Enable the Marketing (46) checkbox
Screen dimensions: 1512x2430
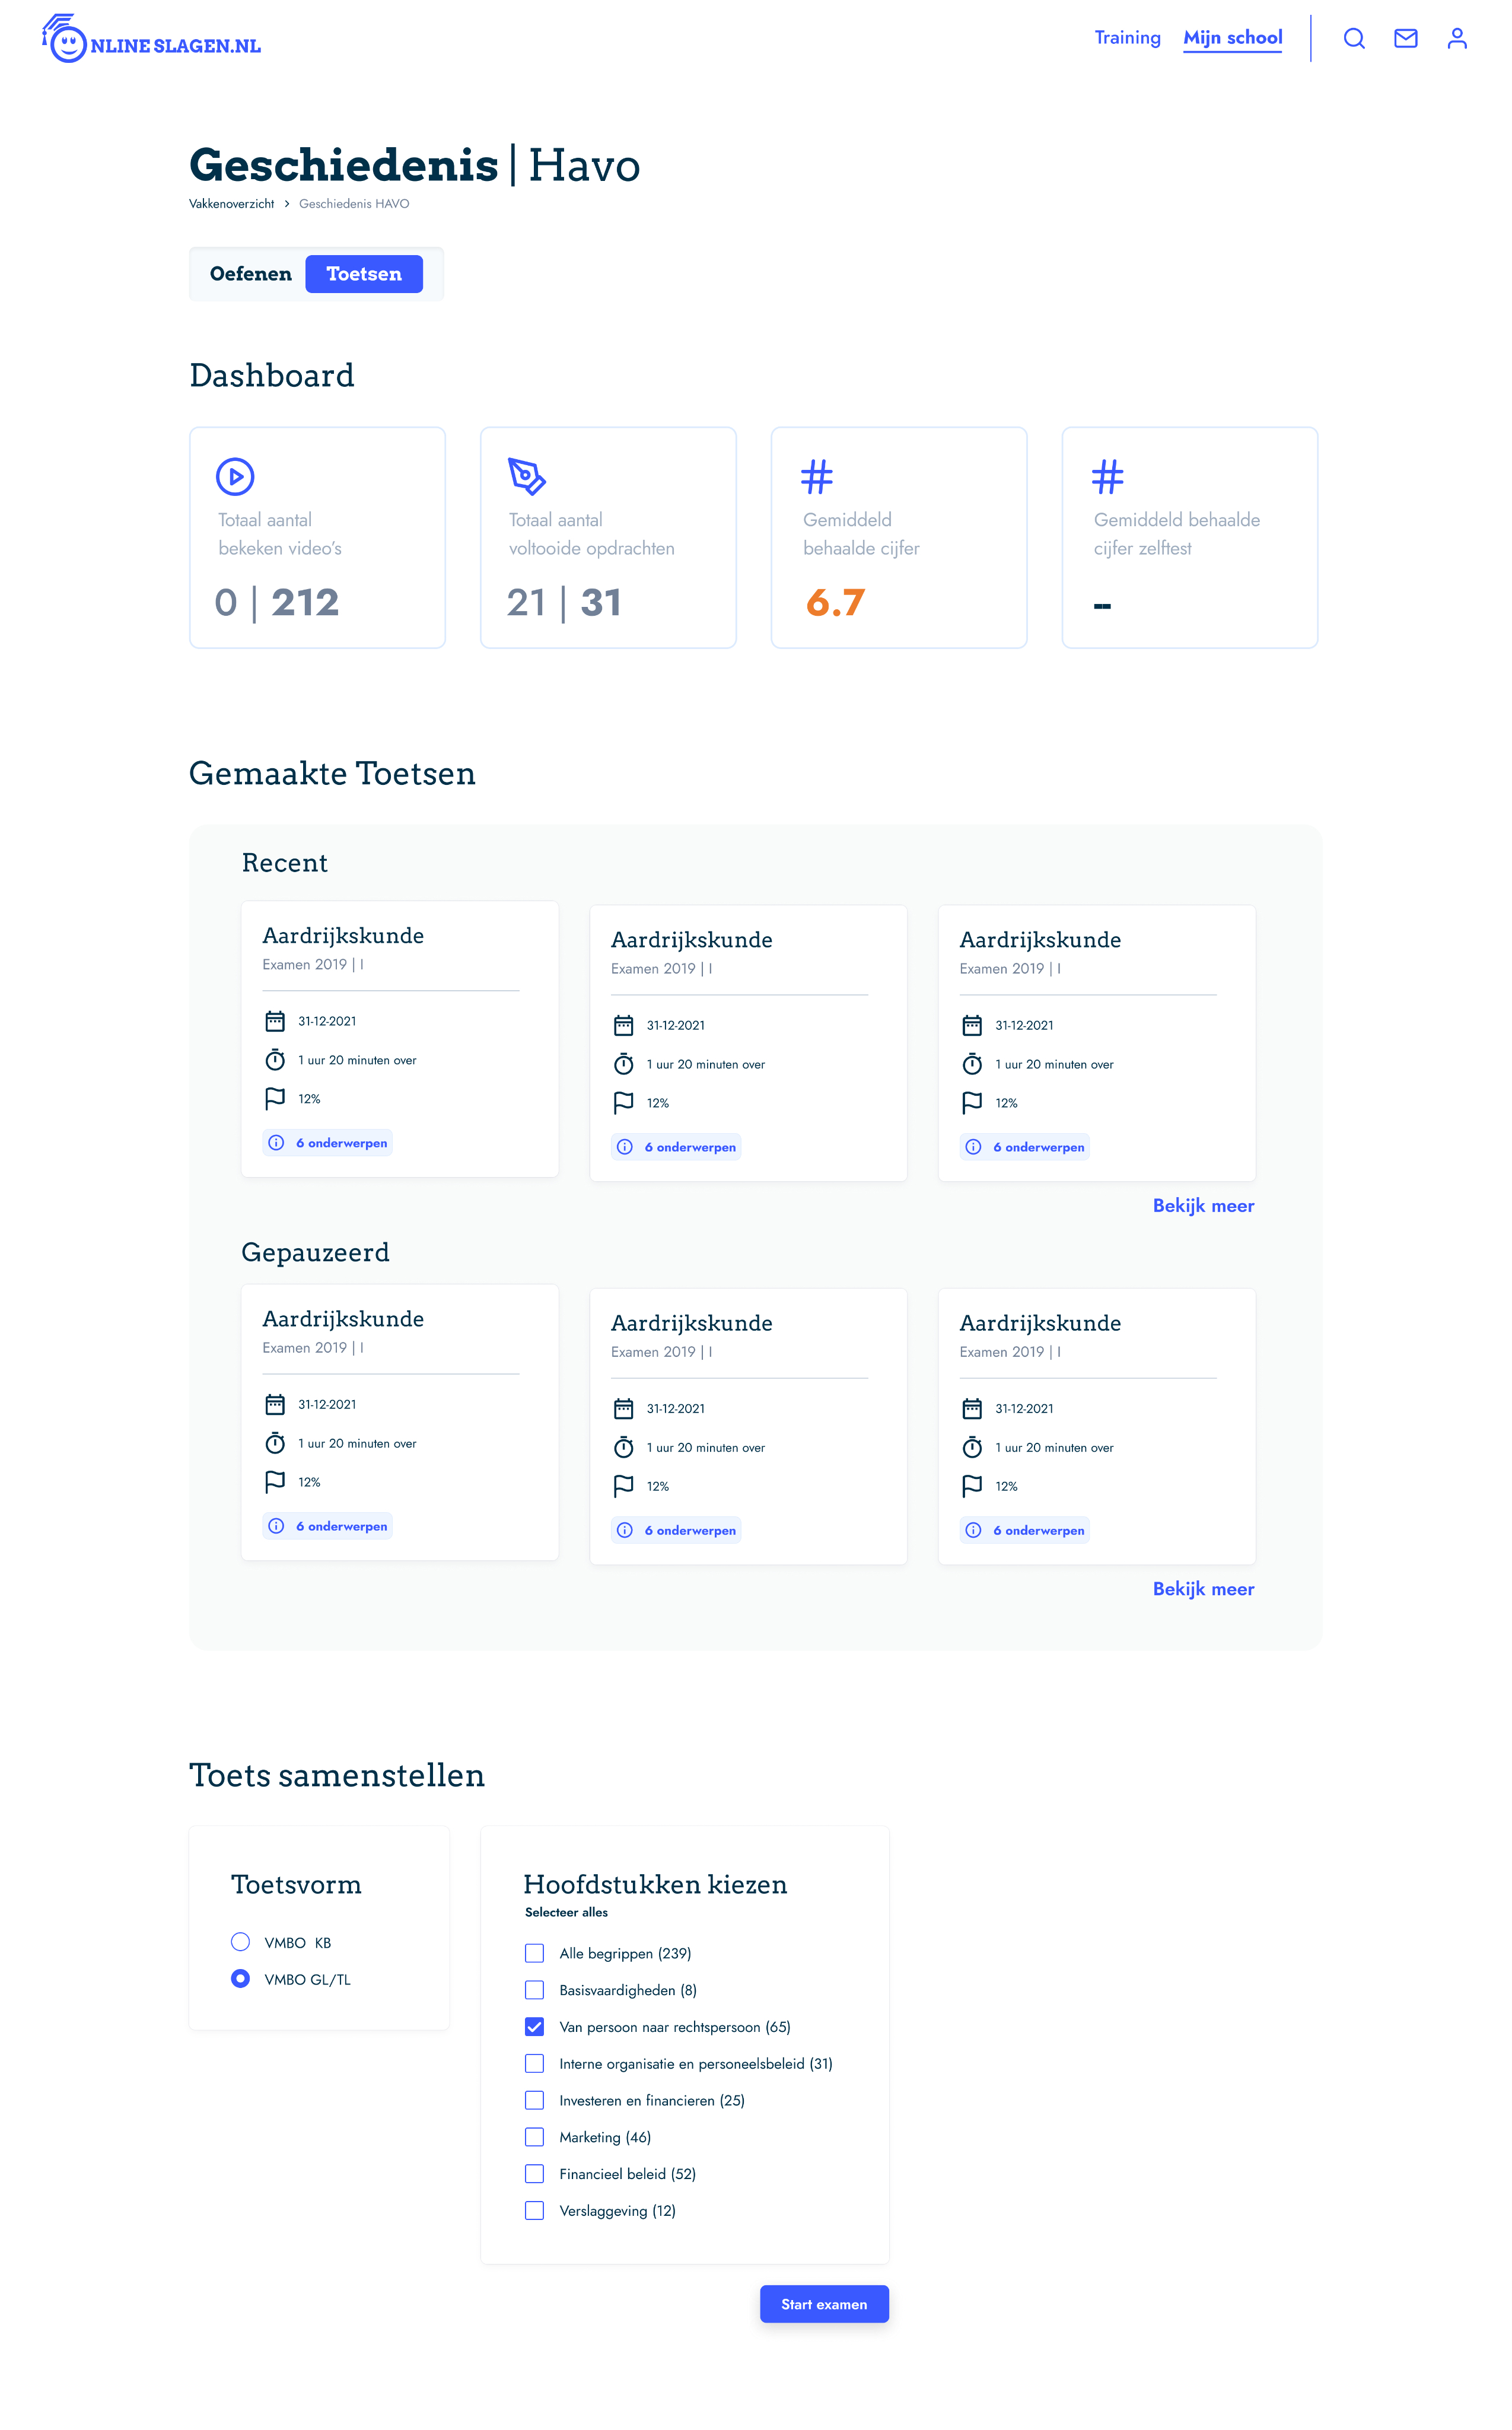(x=535, y=2136)
